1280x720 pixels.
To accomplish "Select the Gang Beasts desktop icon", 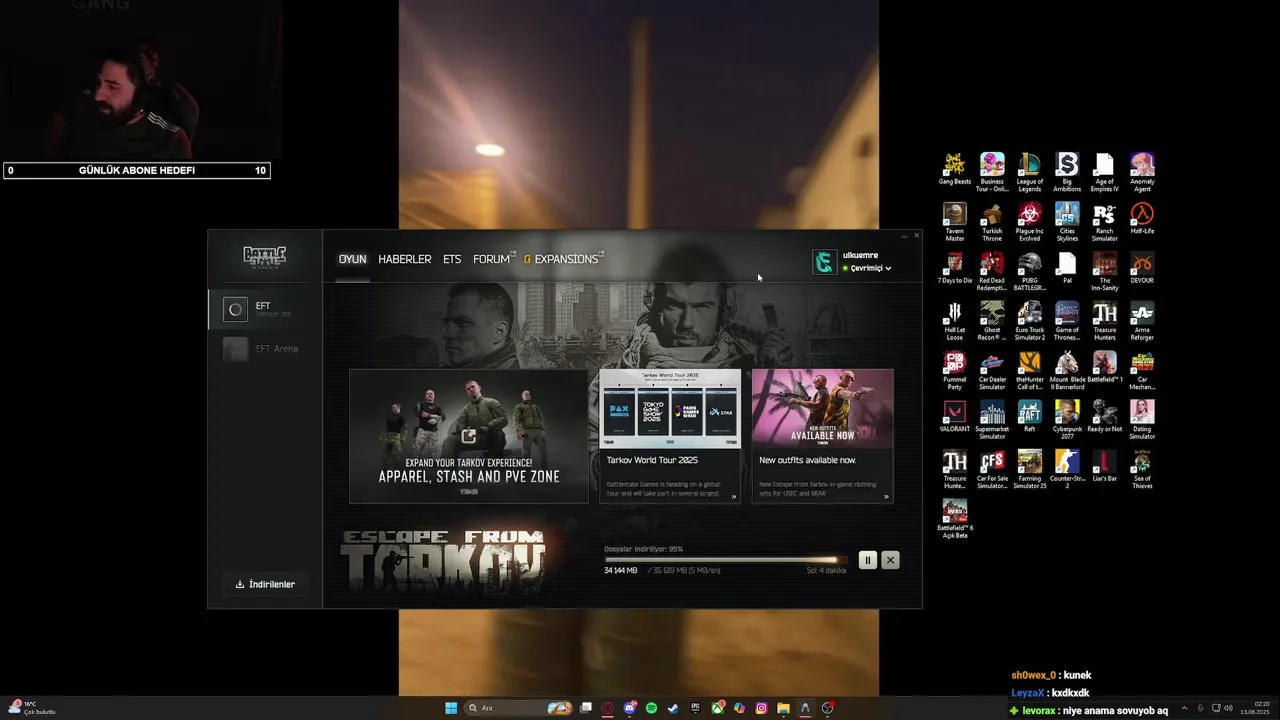I will [955, 169].
